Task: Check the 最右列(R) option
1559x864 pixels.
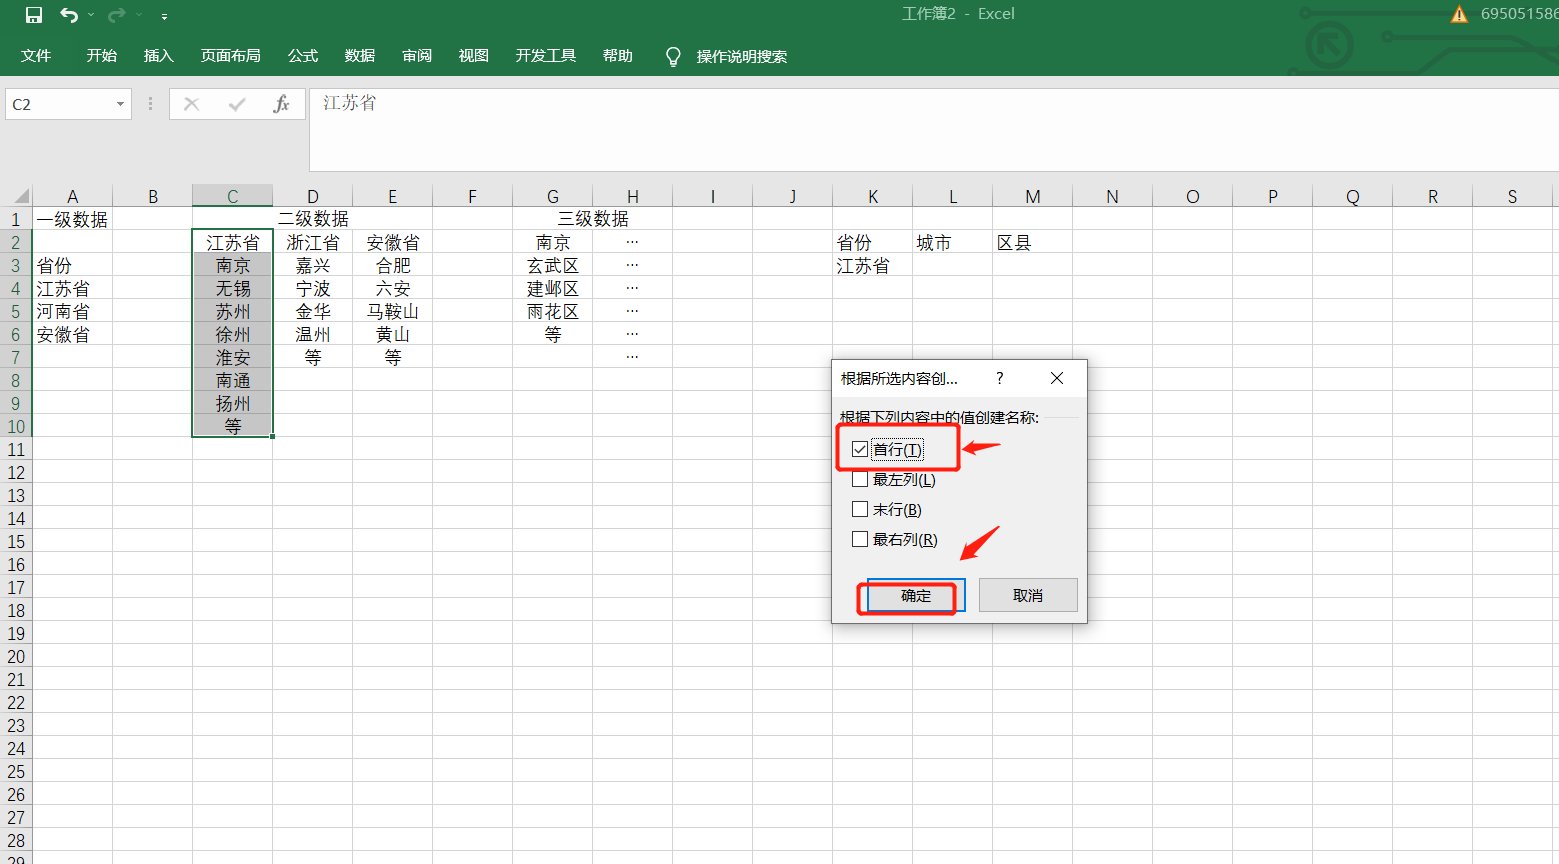Action: (x=860, y=539)
